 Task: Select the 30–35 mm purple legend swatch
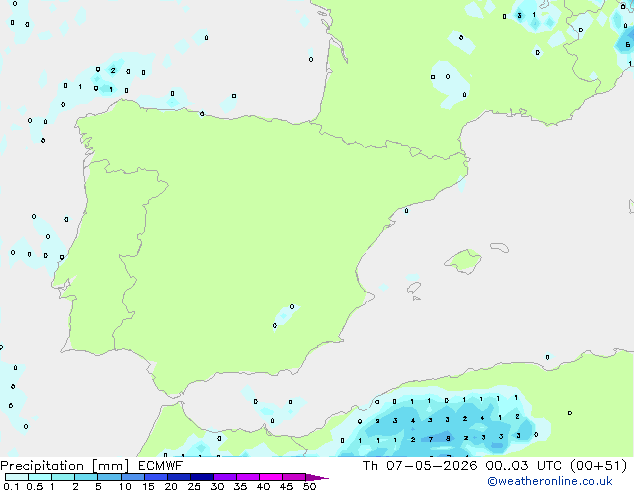tap(224, 477)
